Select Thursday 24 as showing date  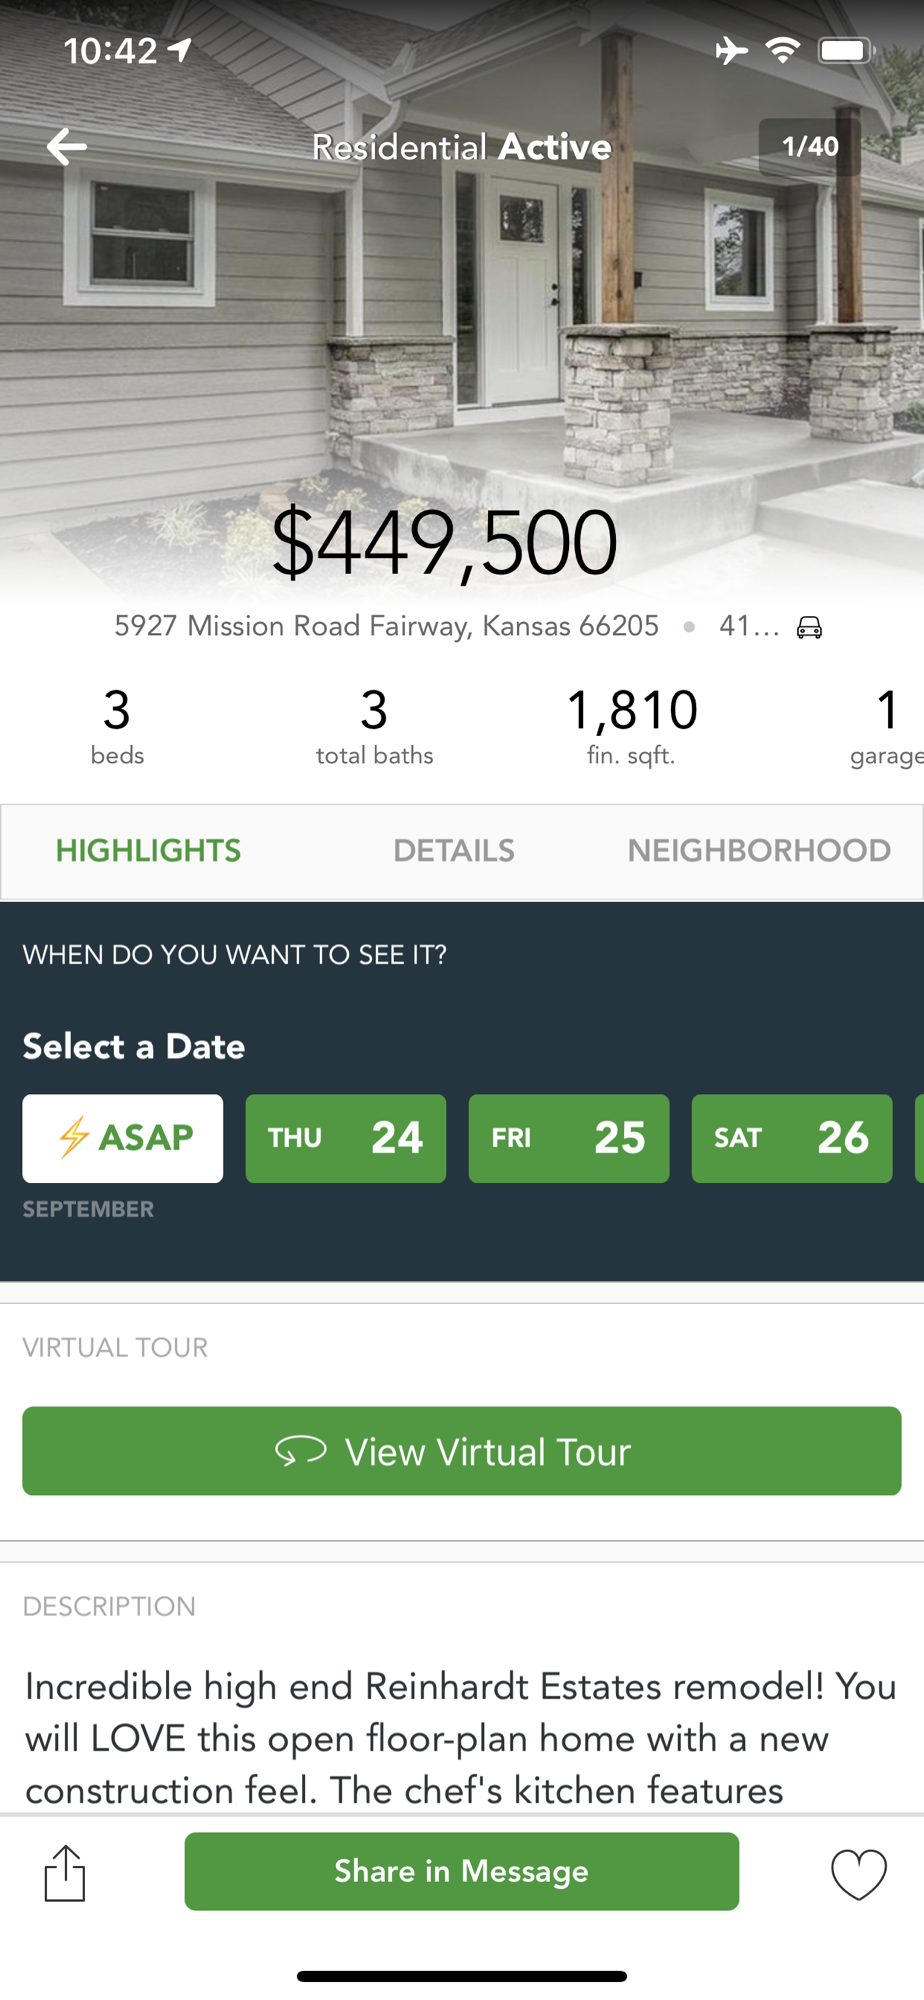[346, 1138]
